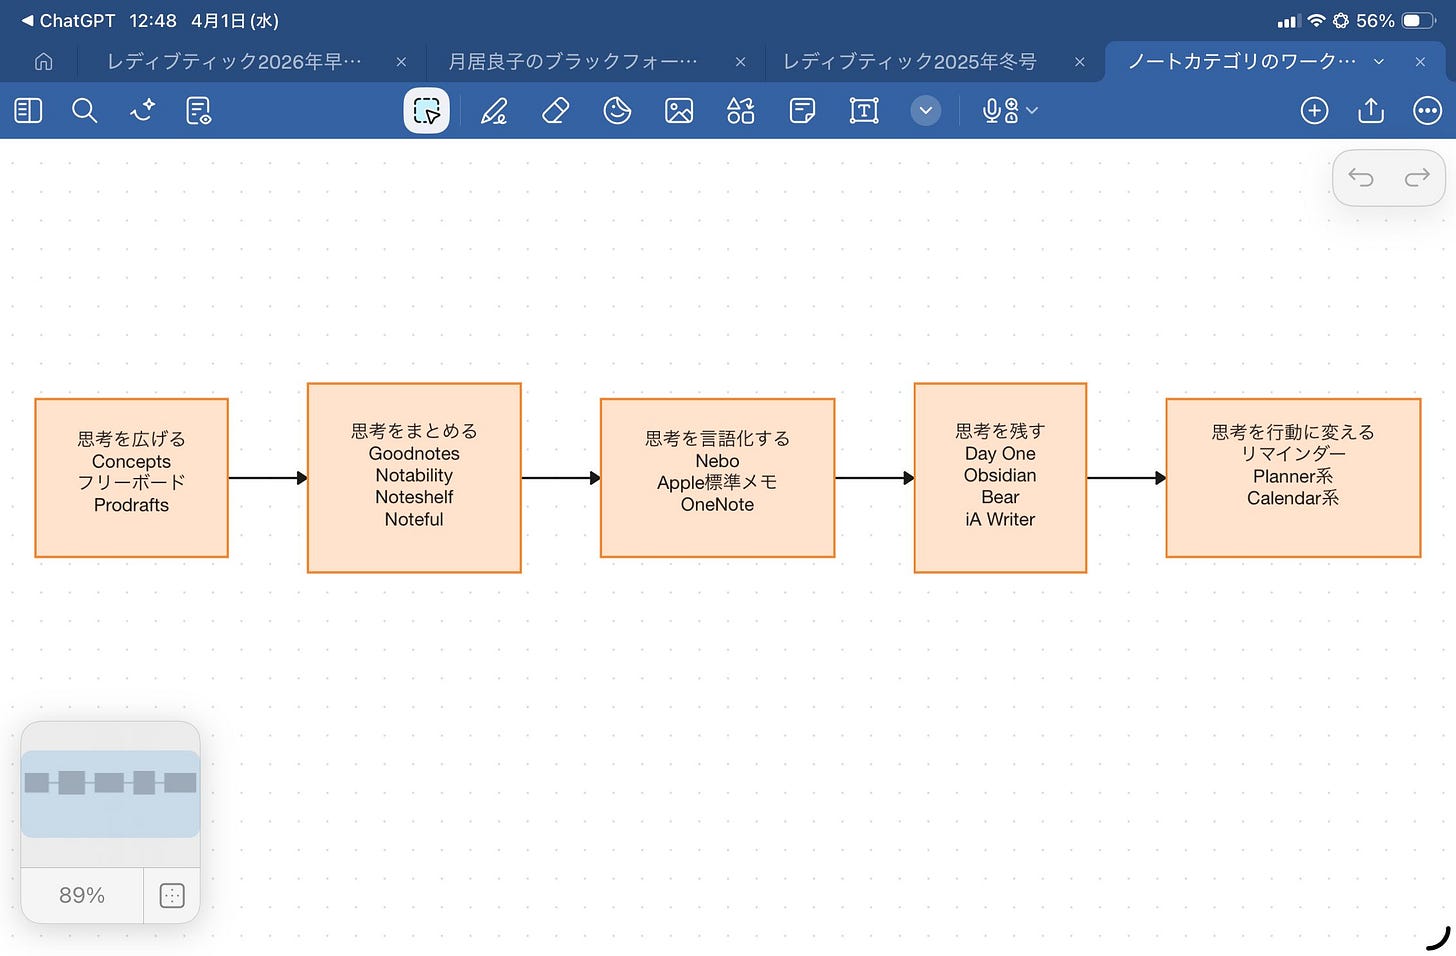Screen dimensions: 1456x956
Task: Return to ChatGPT app via back link
Action: coord(68,20)
